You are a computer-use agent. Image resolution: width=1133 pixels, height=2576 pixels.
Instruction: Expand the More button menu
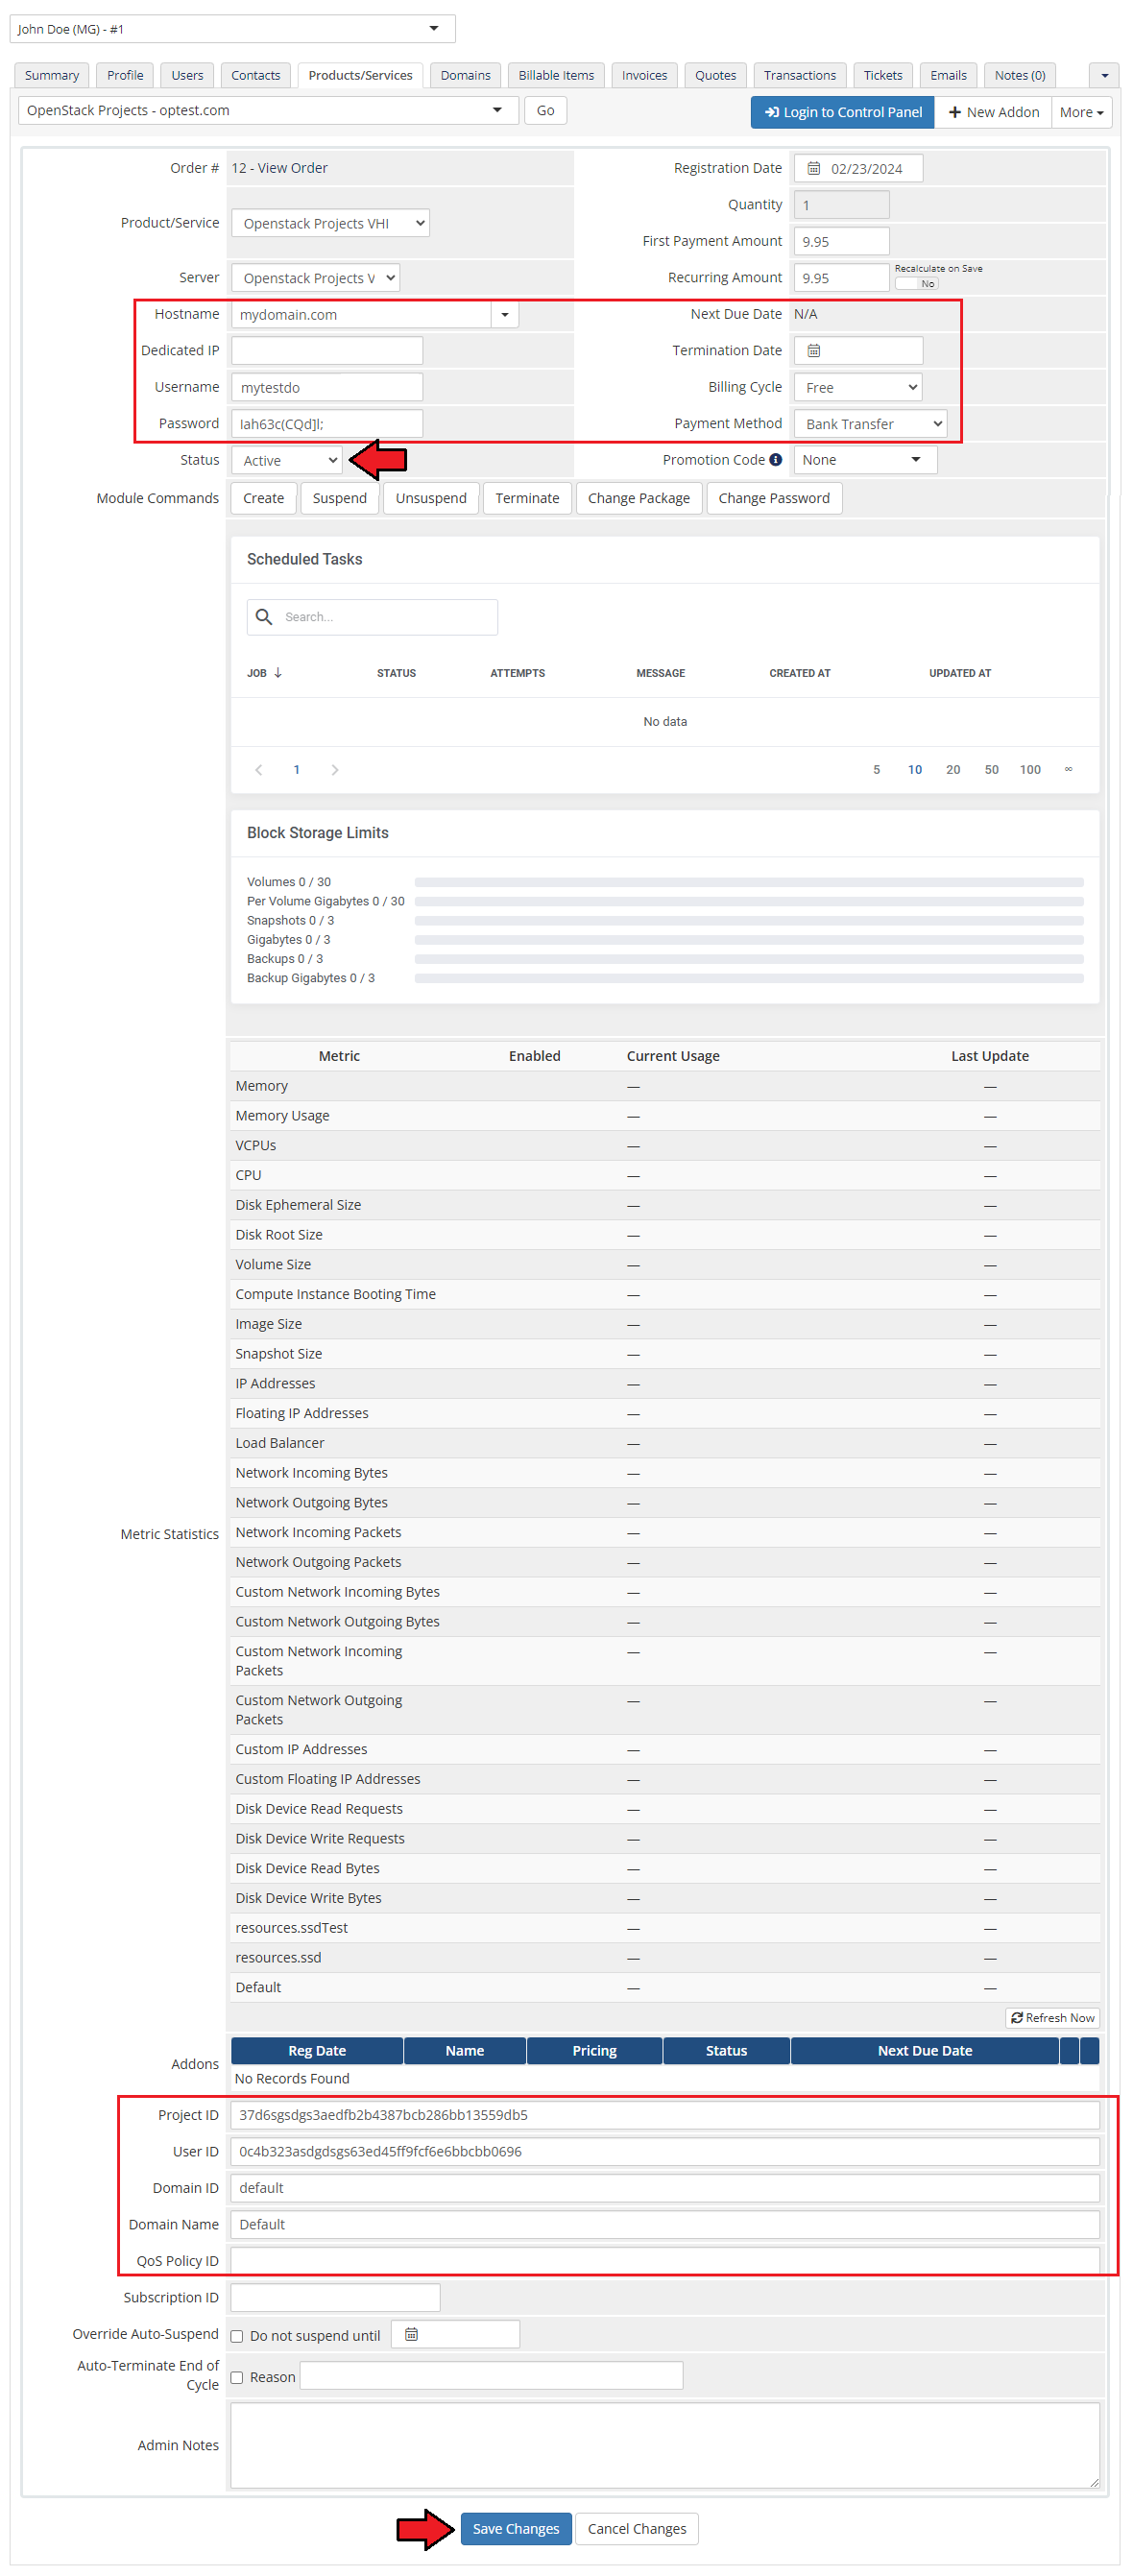pyautogui.click(x=1081, y=112)
